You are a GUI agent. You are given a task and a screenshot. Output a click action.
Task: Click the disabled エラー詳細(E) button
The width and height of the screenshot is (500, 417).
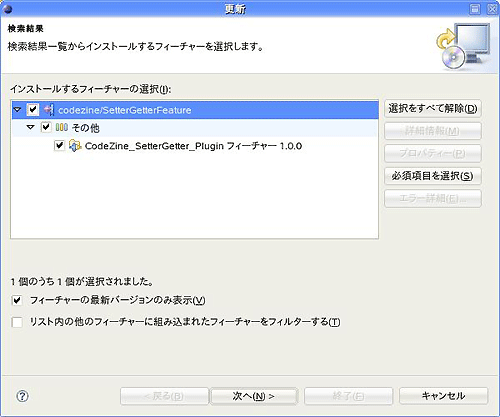pyautogui.click(x=433, y=199)
